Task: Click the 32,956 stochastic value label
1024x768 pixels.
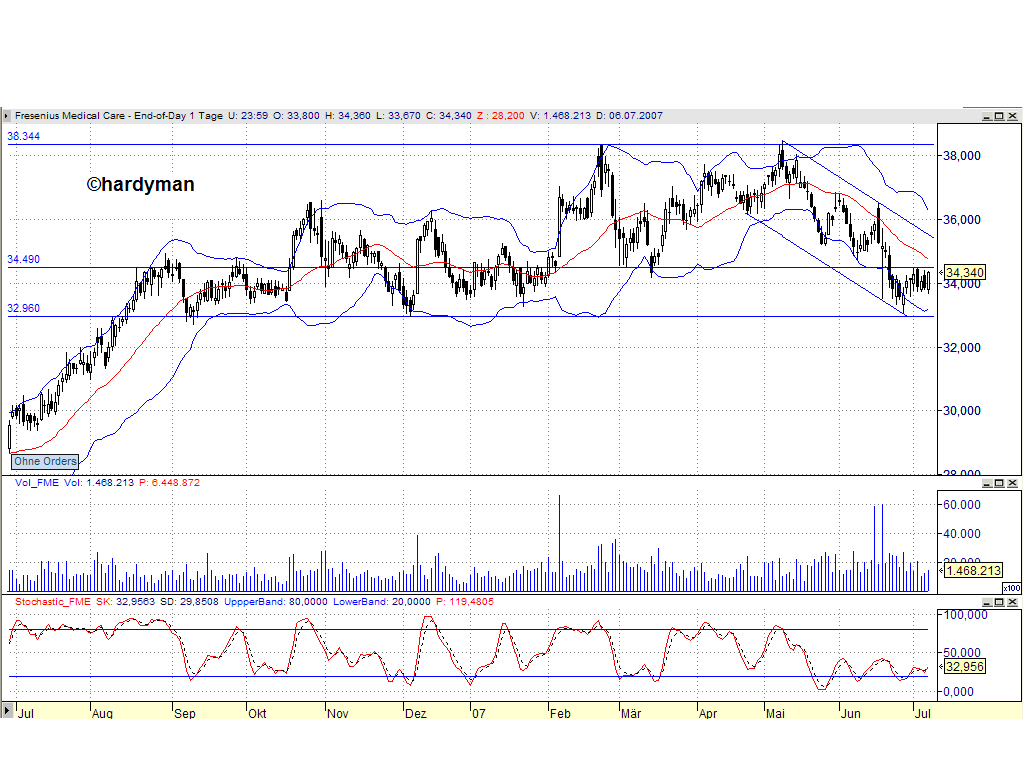Action: (x=963, y=666)
